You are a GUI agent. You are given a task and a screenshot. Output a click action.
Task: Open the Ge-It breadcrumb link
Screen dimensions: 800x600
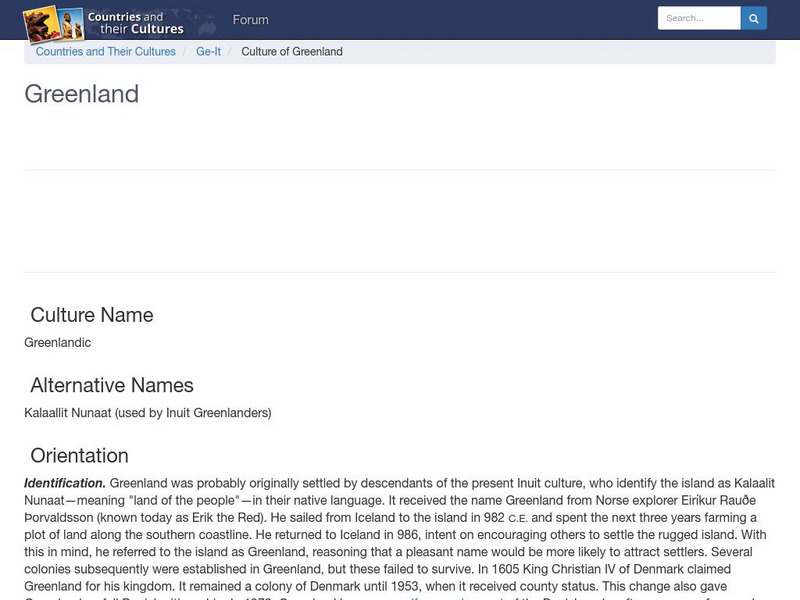pyautogui.click(x=209, y=52)
